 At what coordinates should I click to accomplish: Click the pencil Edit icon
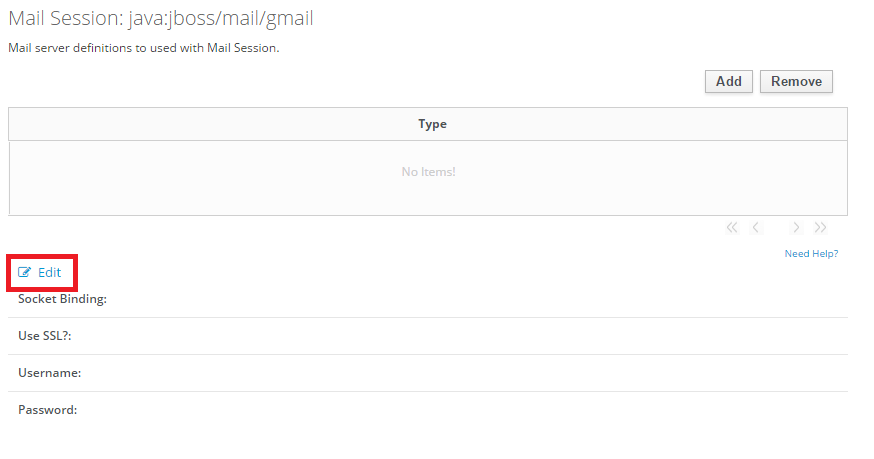pyautogui.click(x=25, y=272)
